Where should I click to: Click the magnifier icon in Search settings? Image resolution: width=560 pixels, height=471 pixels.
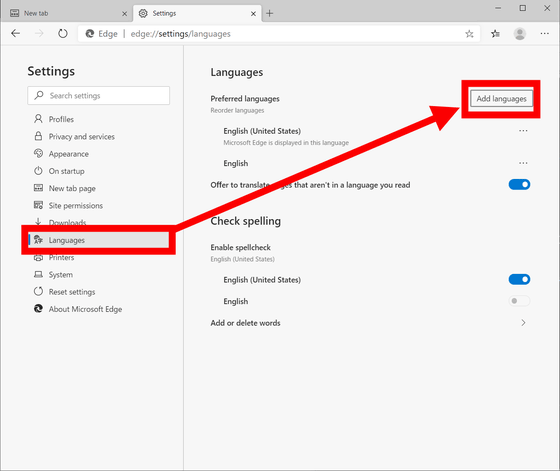39,95
